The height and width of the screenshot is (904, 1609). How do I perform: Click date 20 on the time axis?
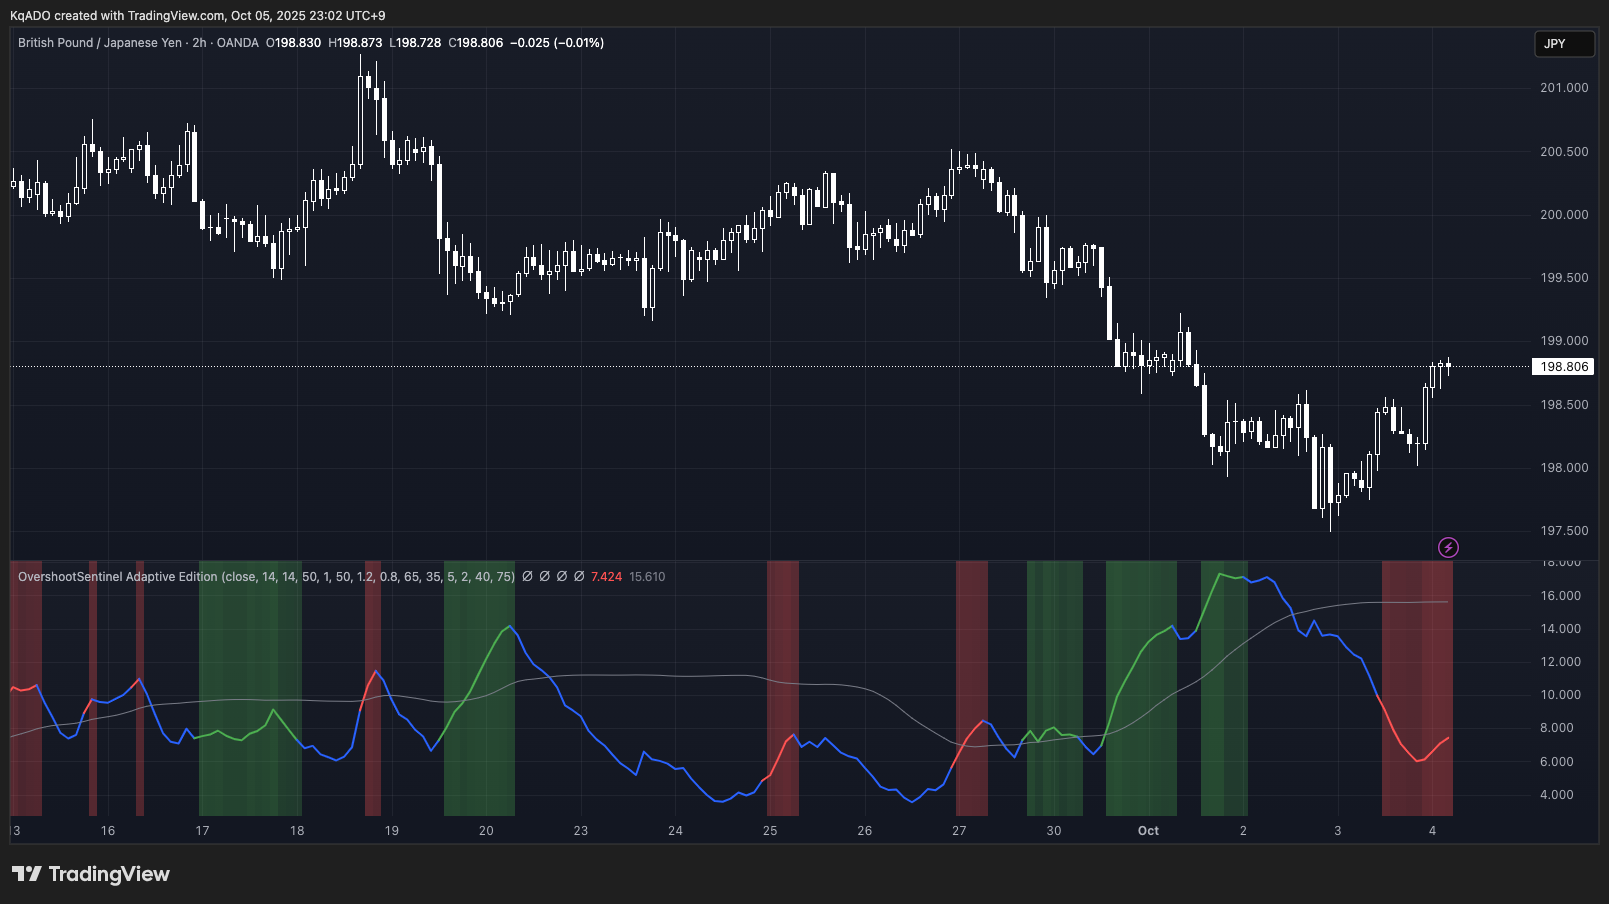486,831
